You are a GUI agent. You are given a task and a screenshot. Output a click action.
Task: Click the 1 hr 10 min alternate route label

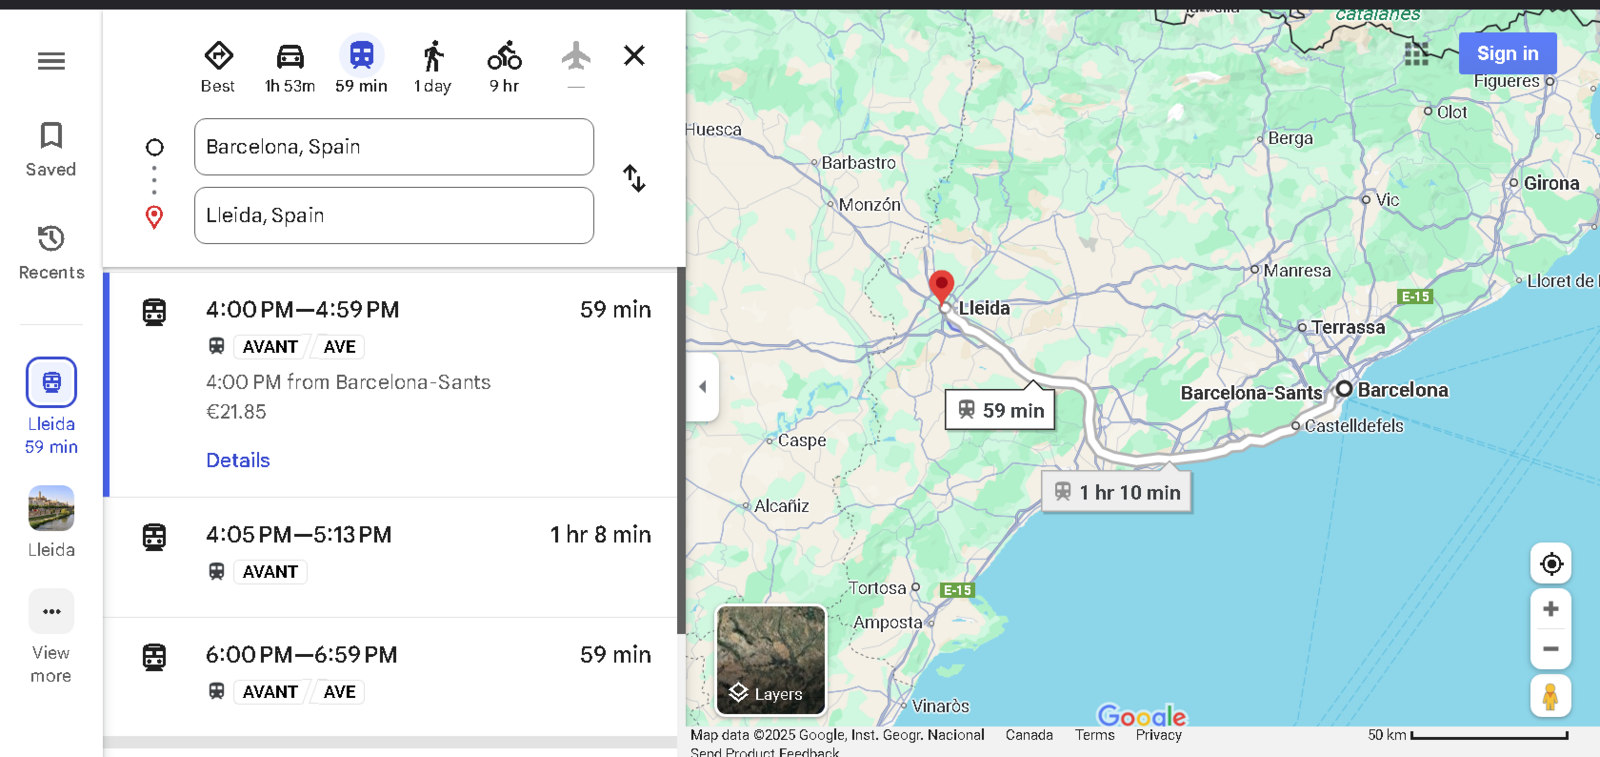[1117, 492]
